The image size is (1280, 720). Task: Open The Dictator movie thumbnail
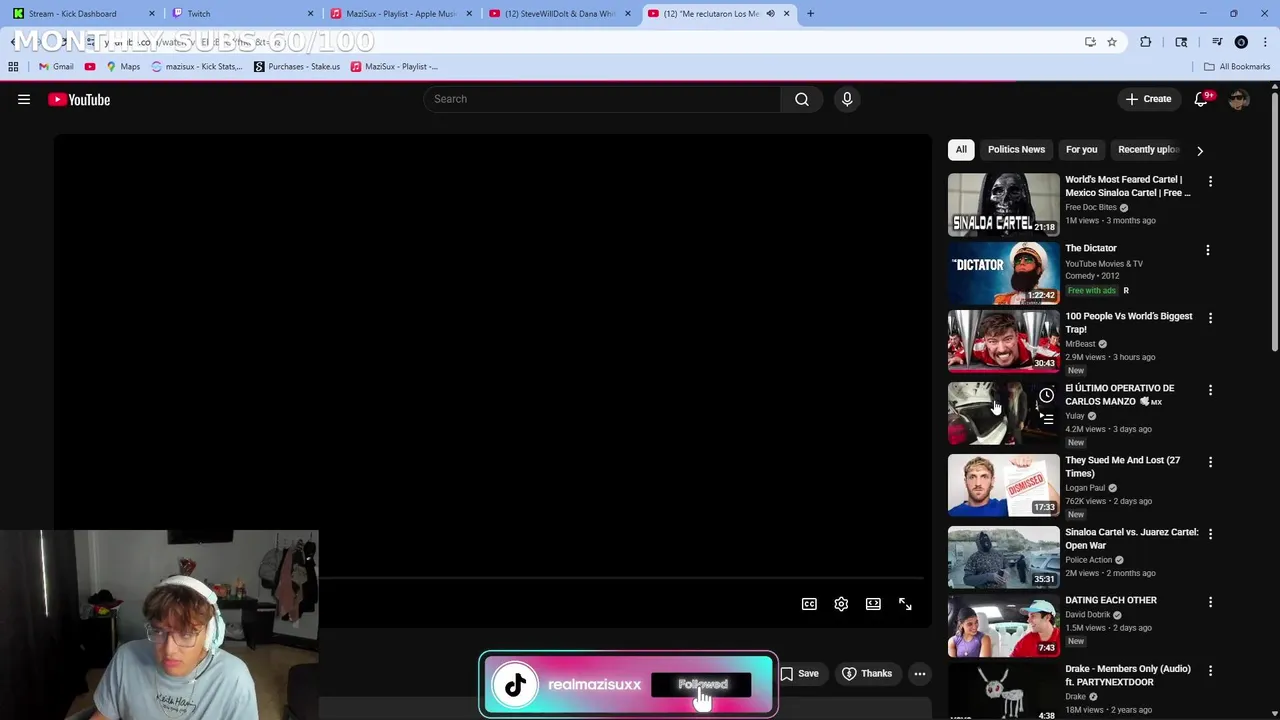click(1003, 273)
